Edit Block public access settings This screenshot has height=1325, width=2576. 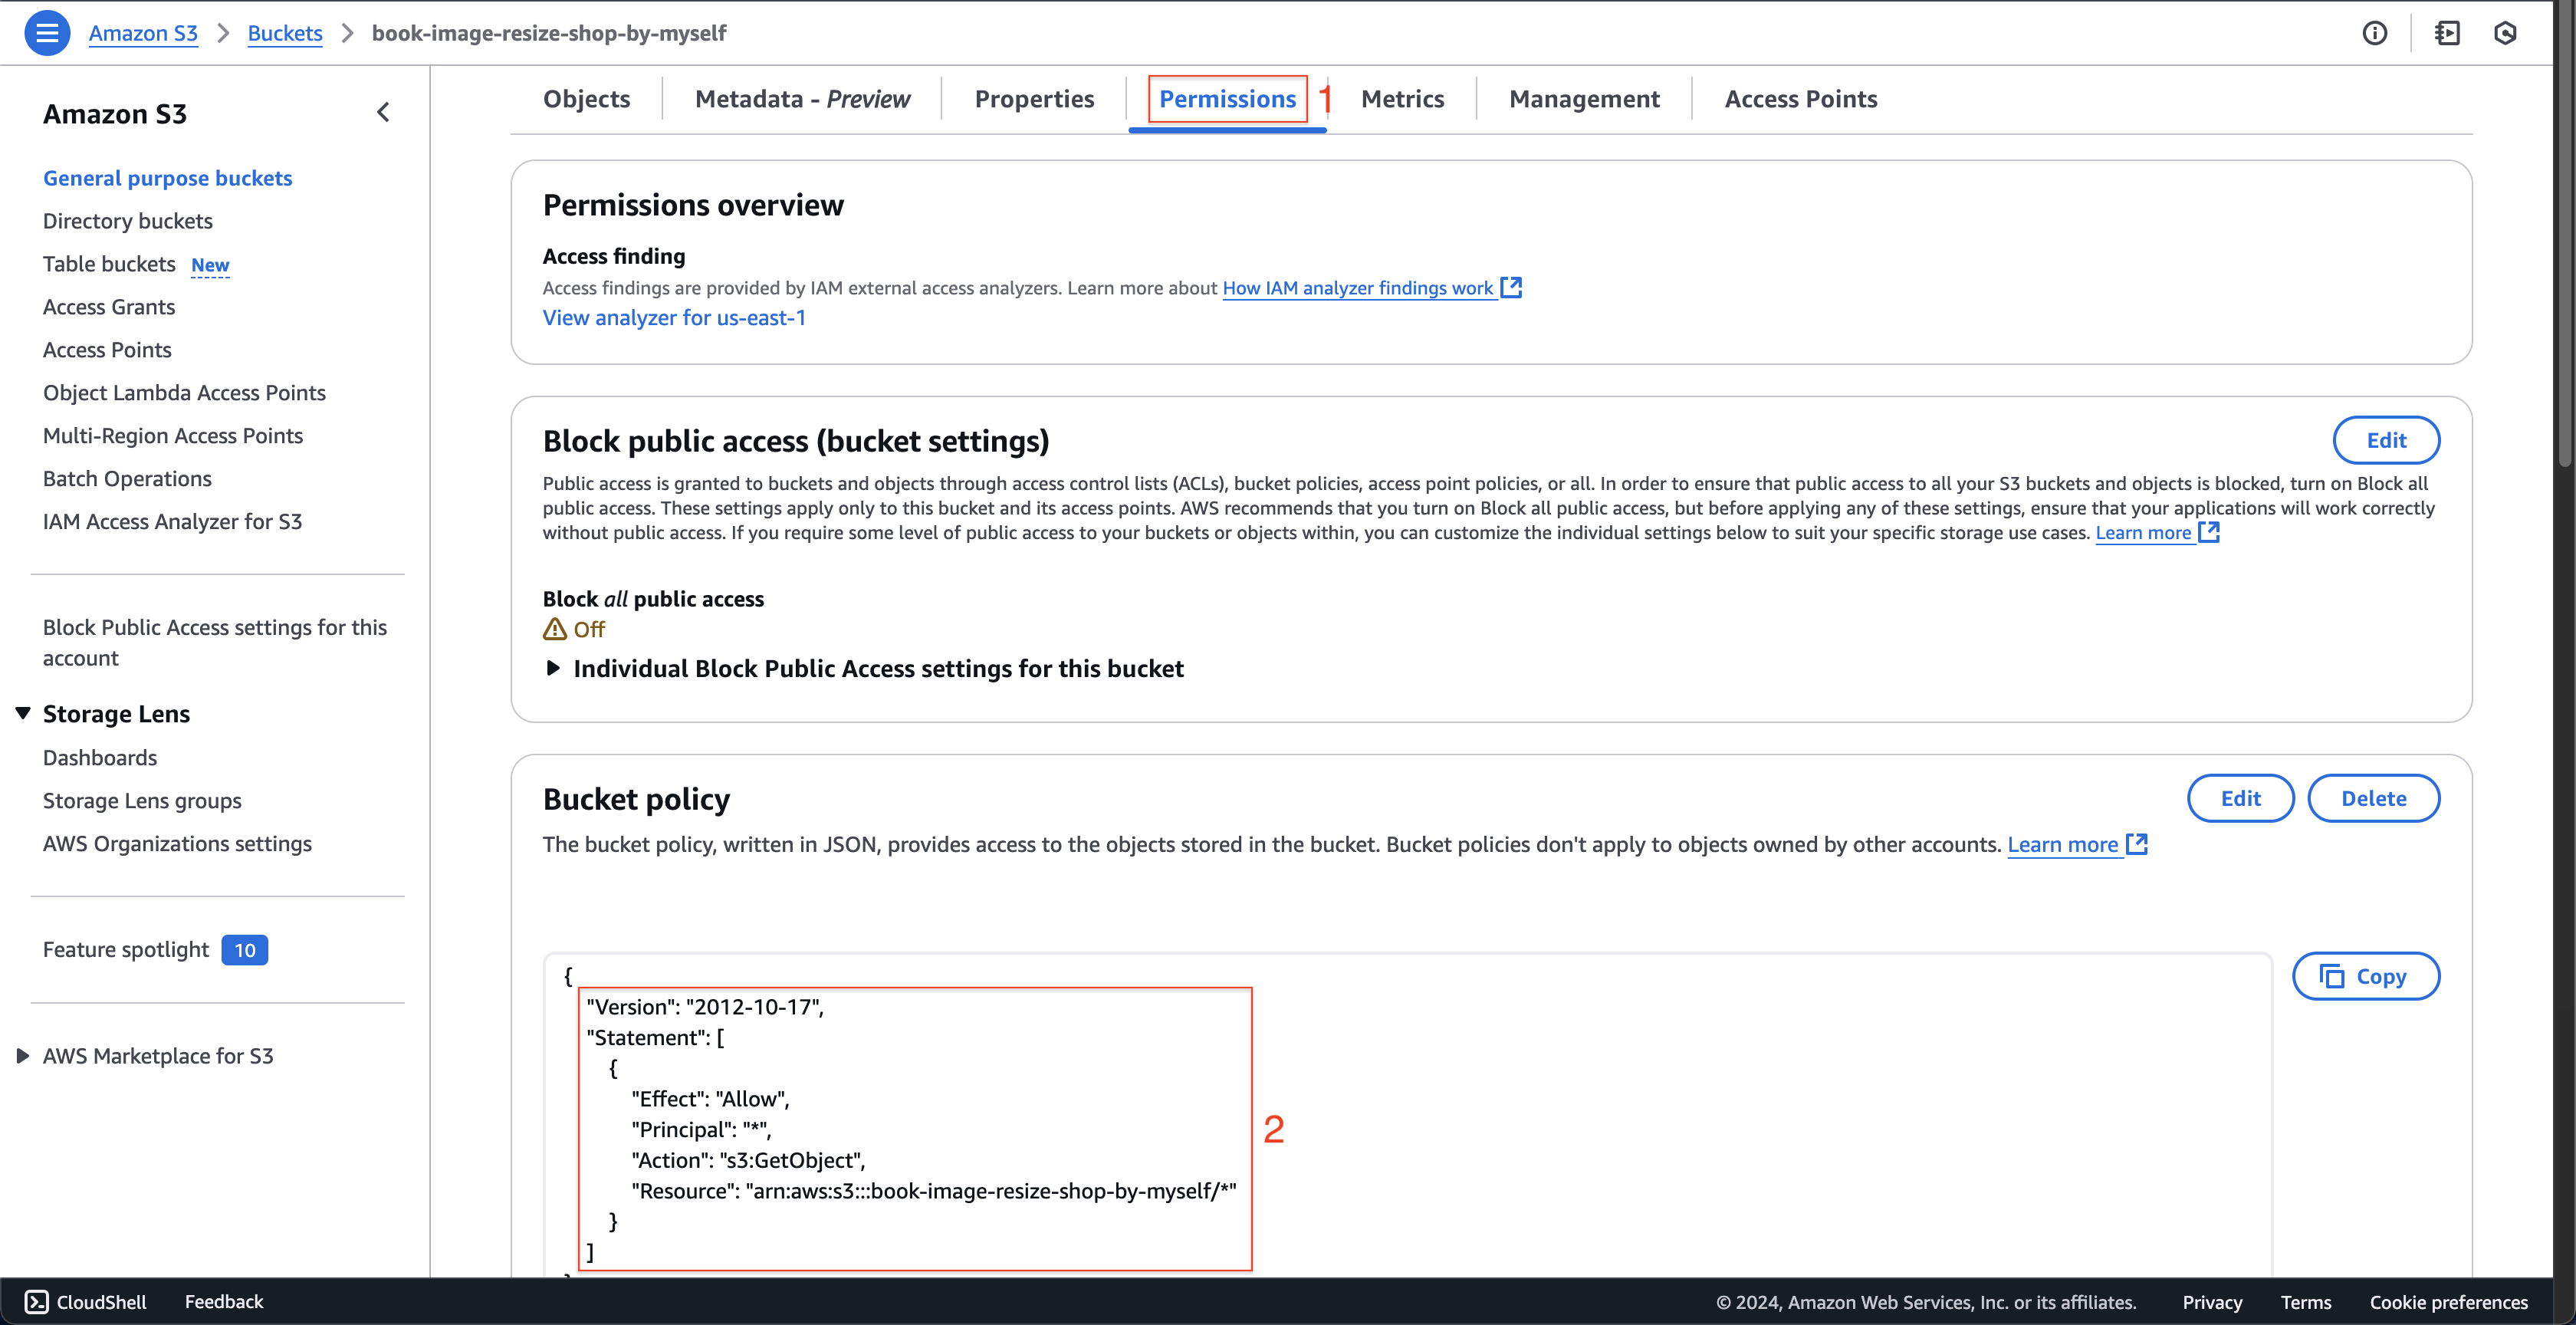pos(2386,440)
